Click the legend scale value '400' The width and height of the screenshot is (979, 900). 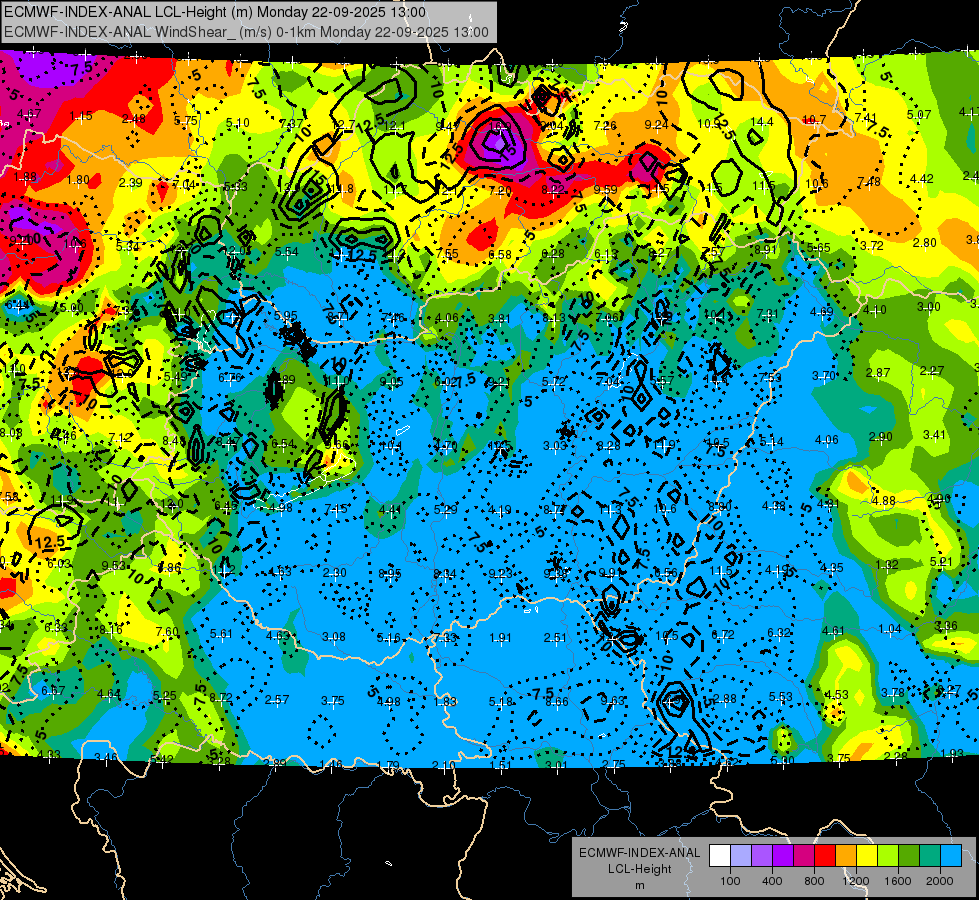[772, 881]
